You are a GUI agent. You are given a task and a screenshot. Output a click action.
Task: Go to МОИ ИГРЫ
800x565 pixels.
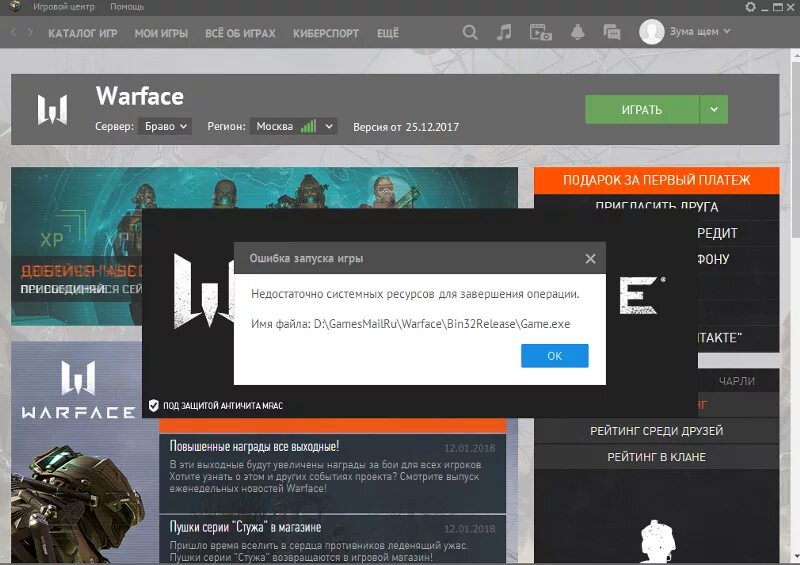coord(161,33)
